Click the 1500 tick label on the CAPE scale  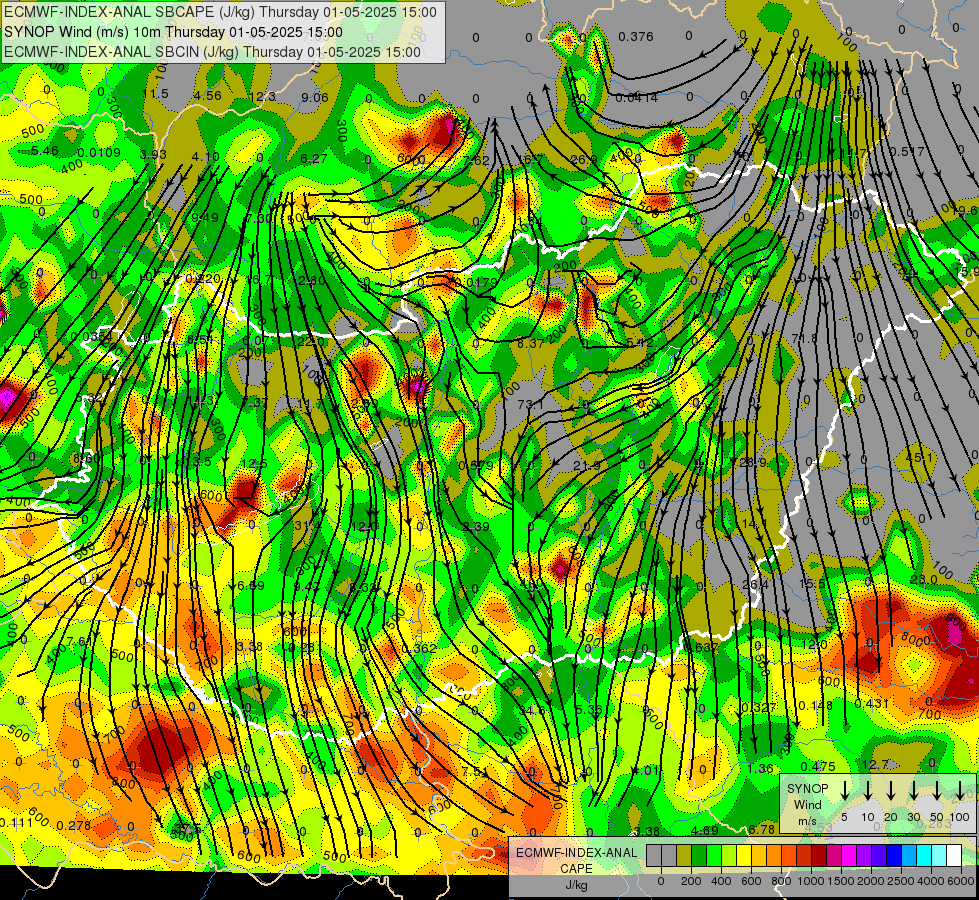pyautogui.click(x=841, y=881)
